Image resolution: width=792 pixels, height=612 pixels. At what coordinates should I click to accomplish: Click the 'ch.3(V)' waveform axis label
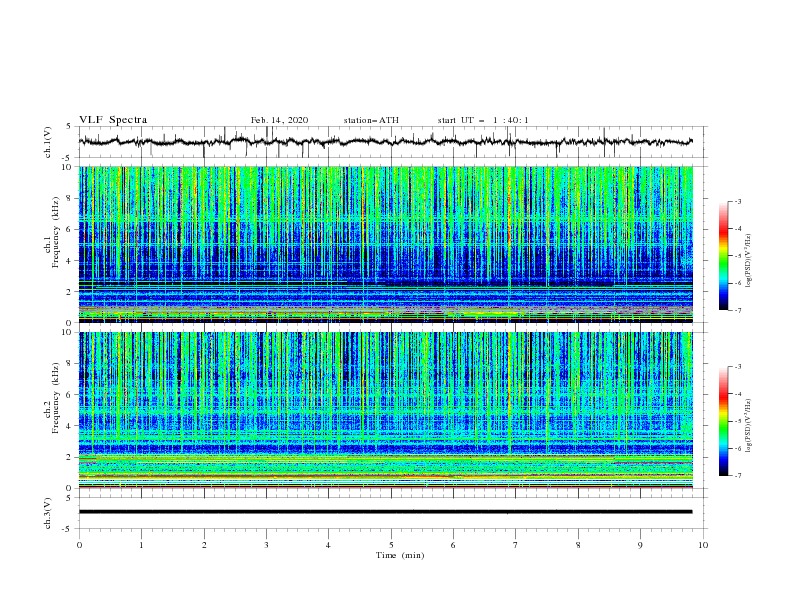[x=48, y=513]
